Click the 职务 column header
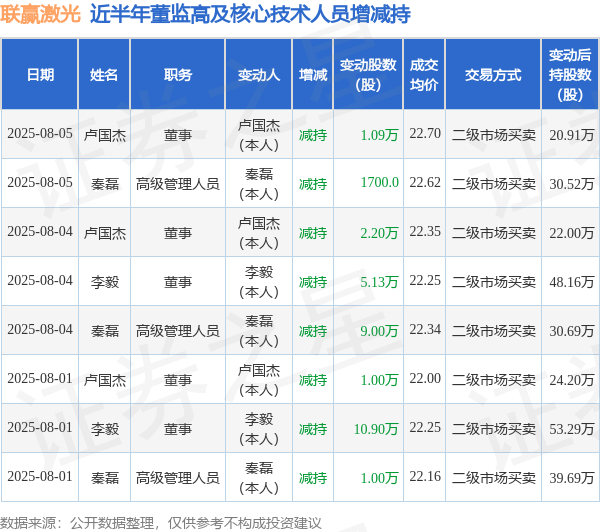Screen dimensions: 600x532 click(x=178, y=75)
